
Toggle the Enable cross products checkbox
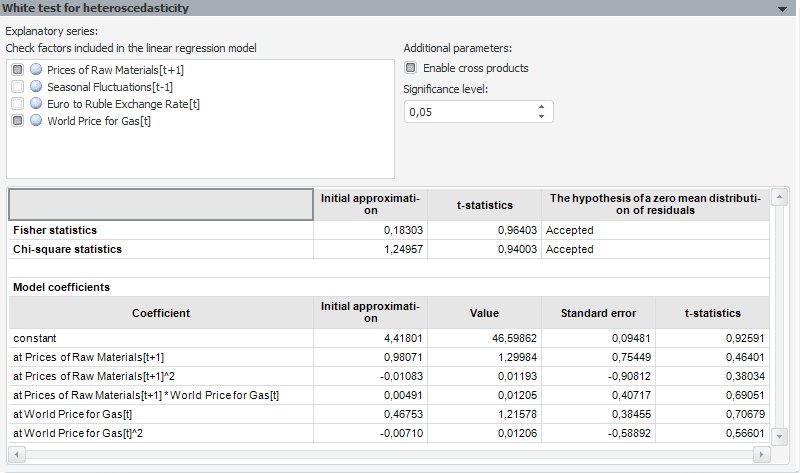(x=410, y=68)
